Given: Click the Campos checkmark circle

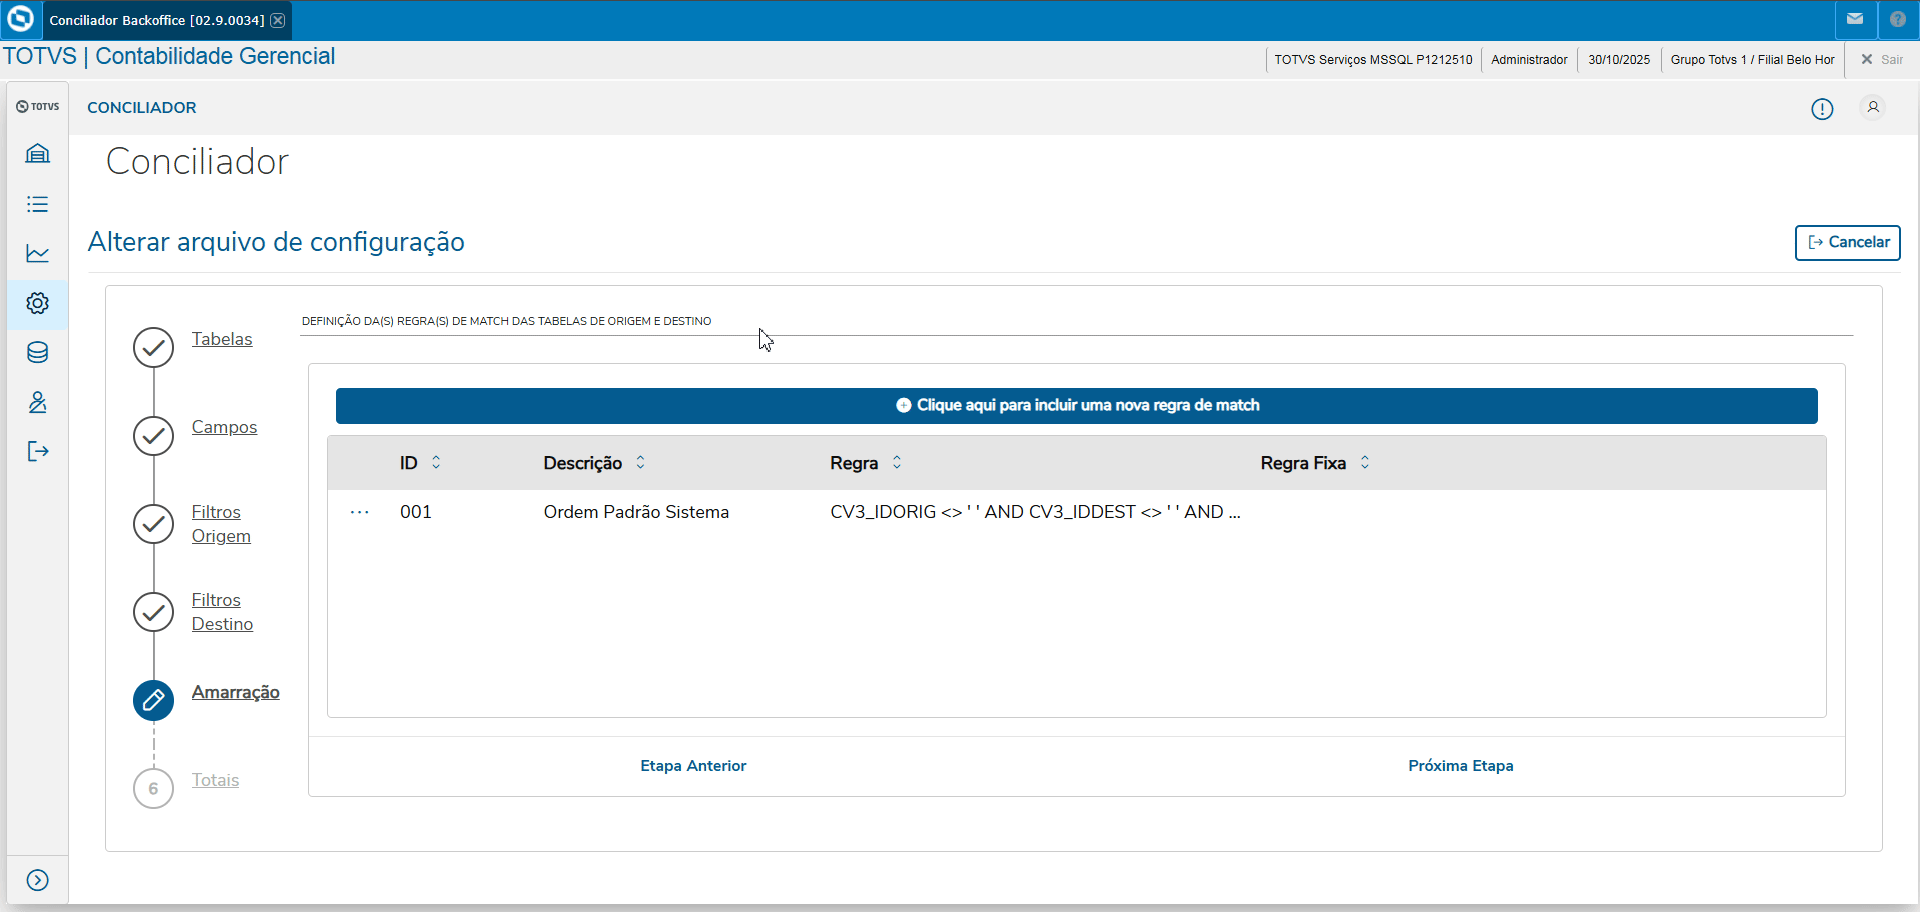Looking at the screenshot, I should pos(153,436).
